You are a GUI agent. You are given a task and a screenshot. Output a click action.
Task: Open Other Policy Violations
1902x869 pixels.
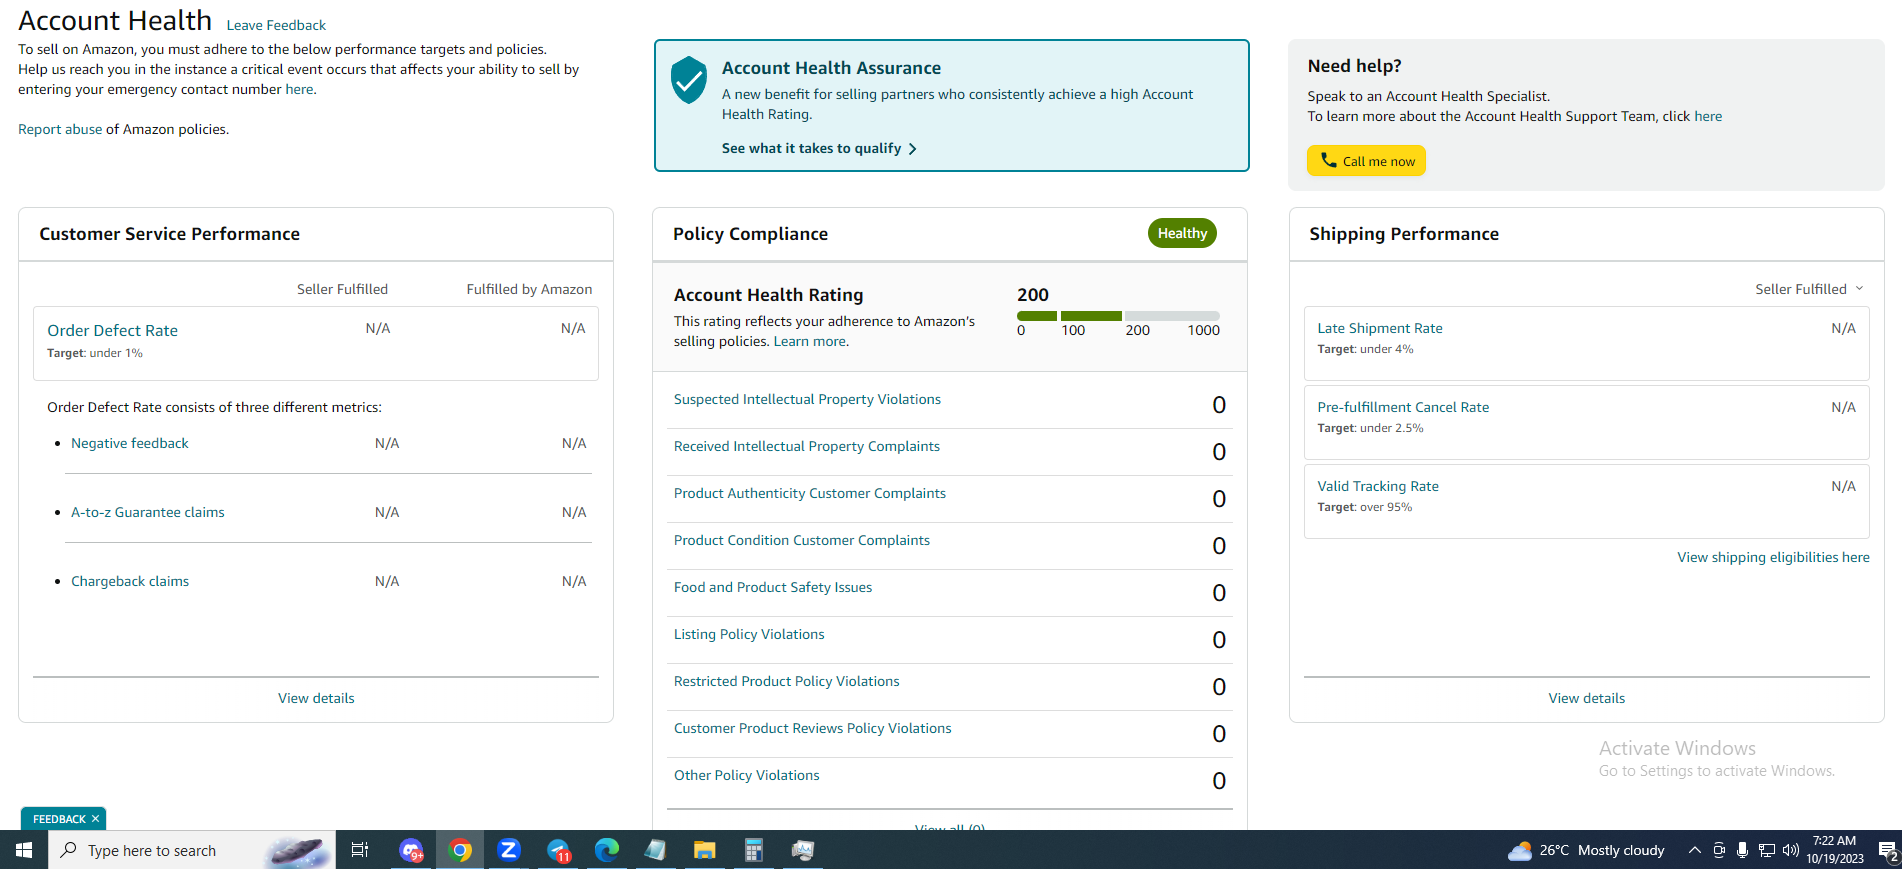[x=747, y=775]
